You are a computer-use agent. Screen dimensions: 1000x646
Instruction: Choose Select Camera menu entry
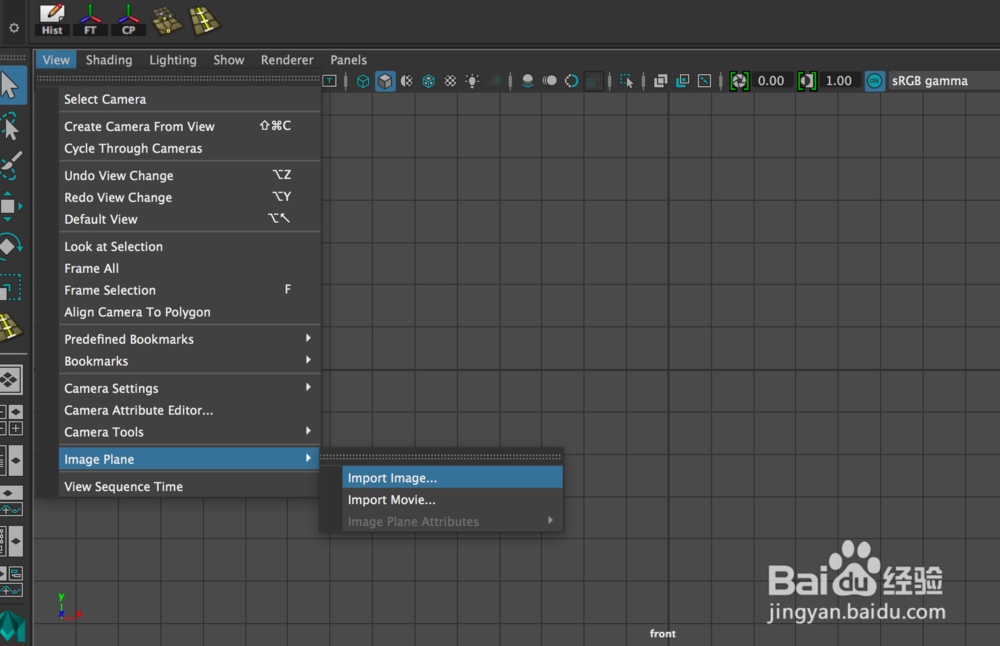tap(189, 99)
